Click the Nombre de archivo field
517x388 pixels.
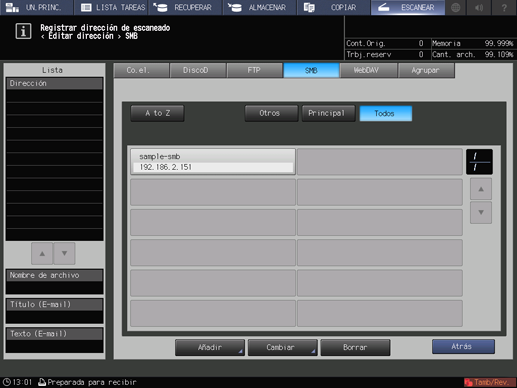point(54,282)
